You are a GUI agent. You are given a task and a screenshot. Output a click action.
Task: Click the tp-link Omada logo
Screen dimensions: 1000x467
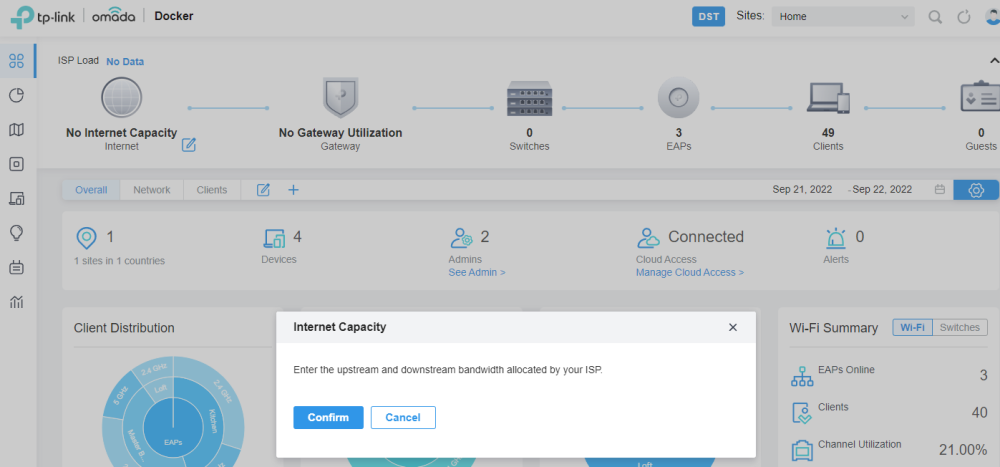click(x=73, y=17)
